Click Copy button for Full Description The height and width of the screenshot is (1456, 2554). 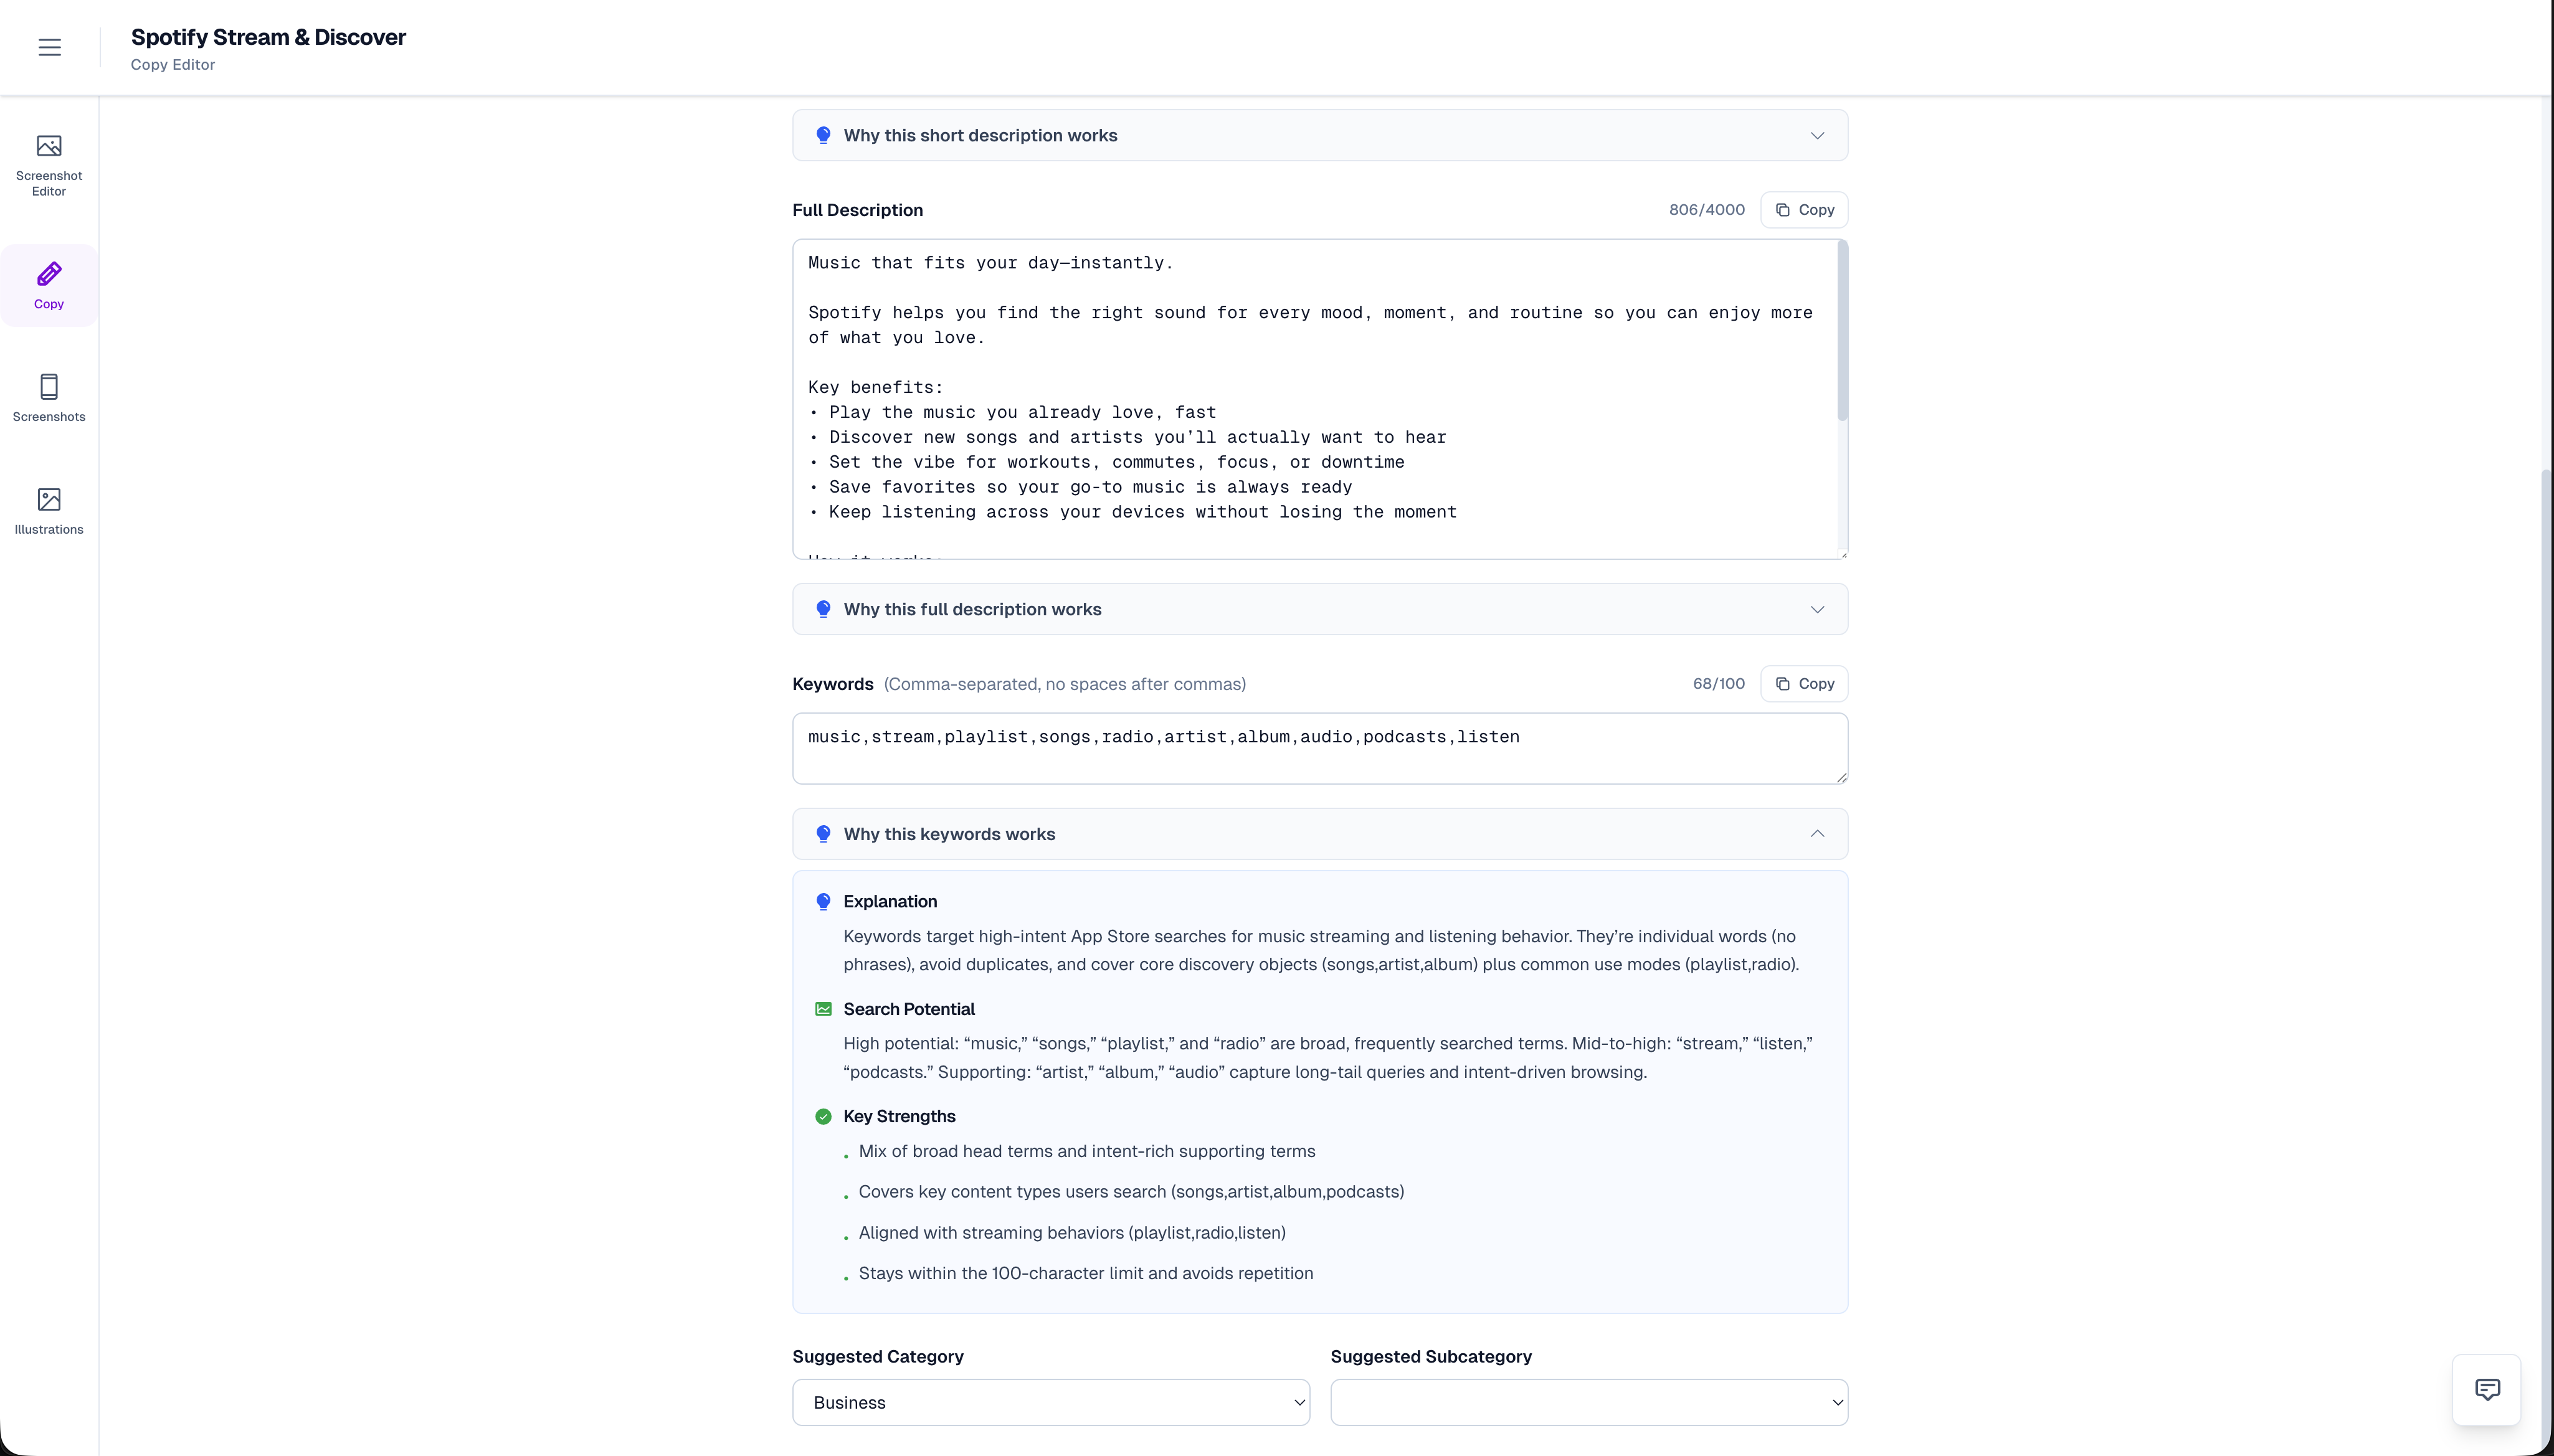click(1804, 210)
